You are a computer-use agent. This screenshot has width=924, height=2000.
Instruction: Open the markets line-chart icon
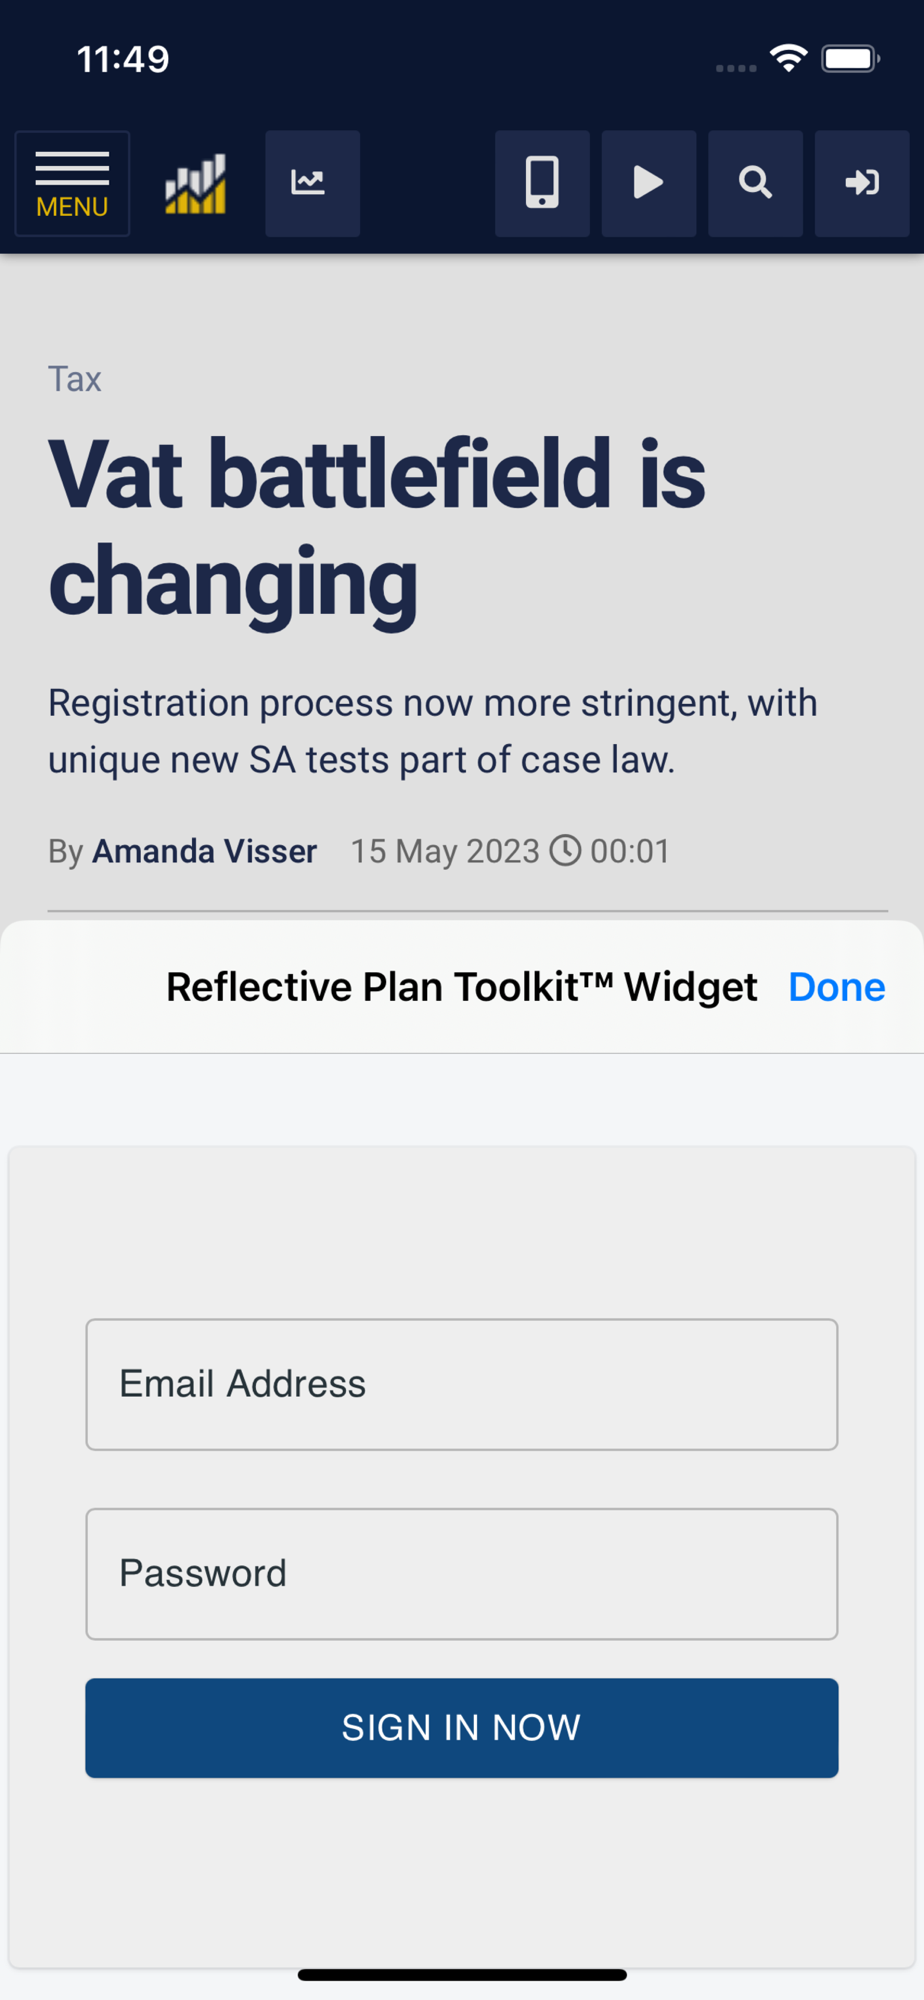coord(312,184)
